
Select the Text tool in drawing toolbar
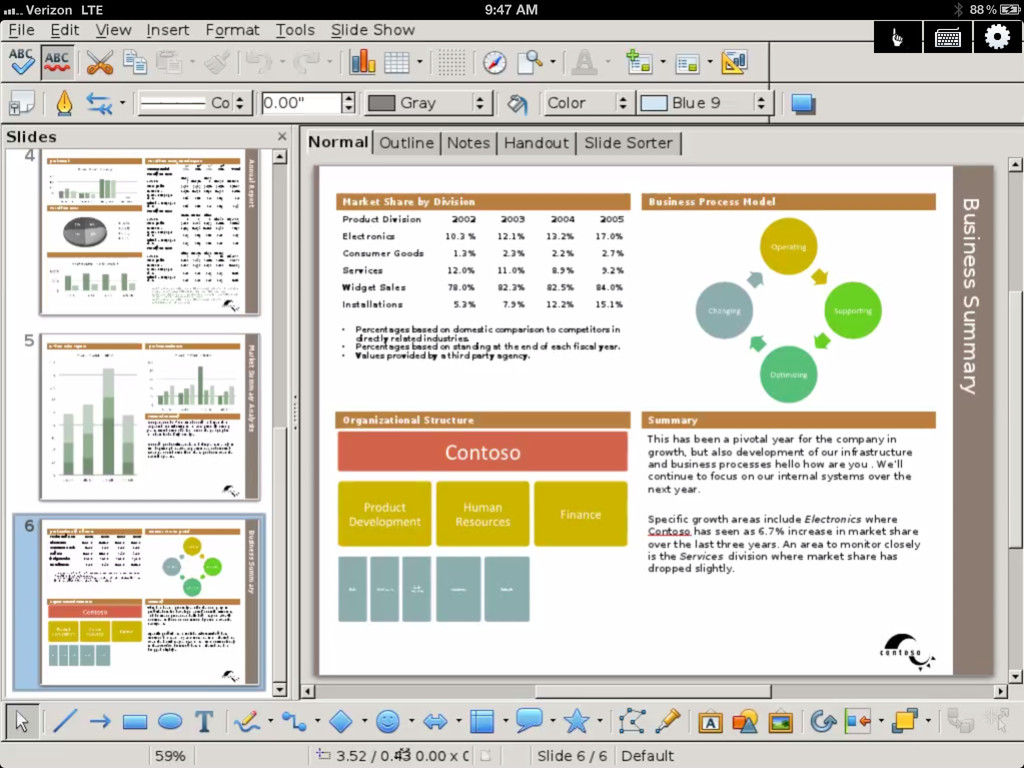204,722
